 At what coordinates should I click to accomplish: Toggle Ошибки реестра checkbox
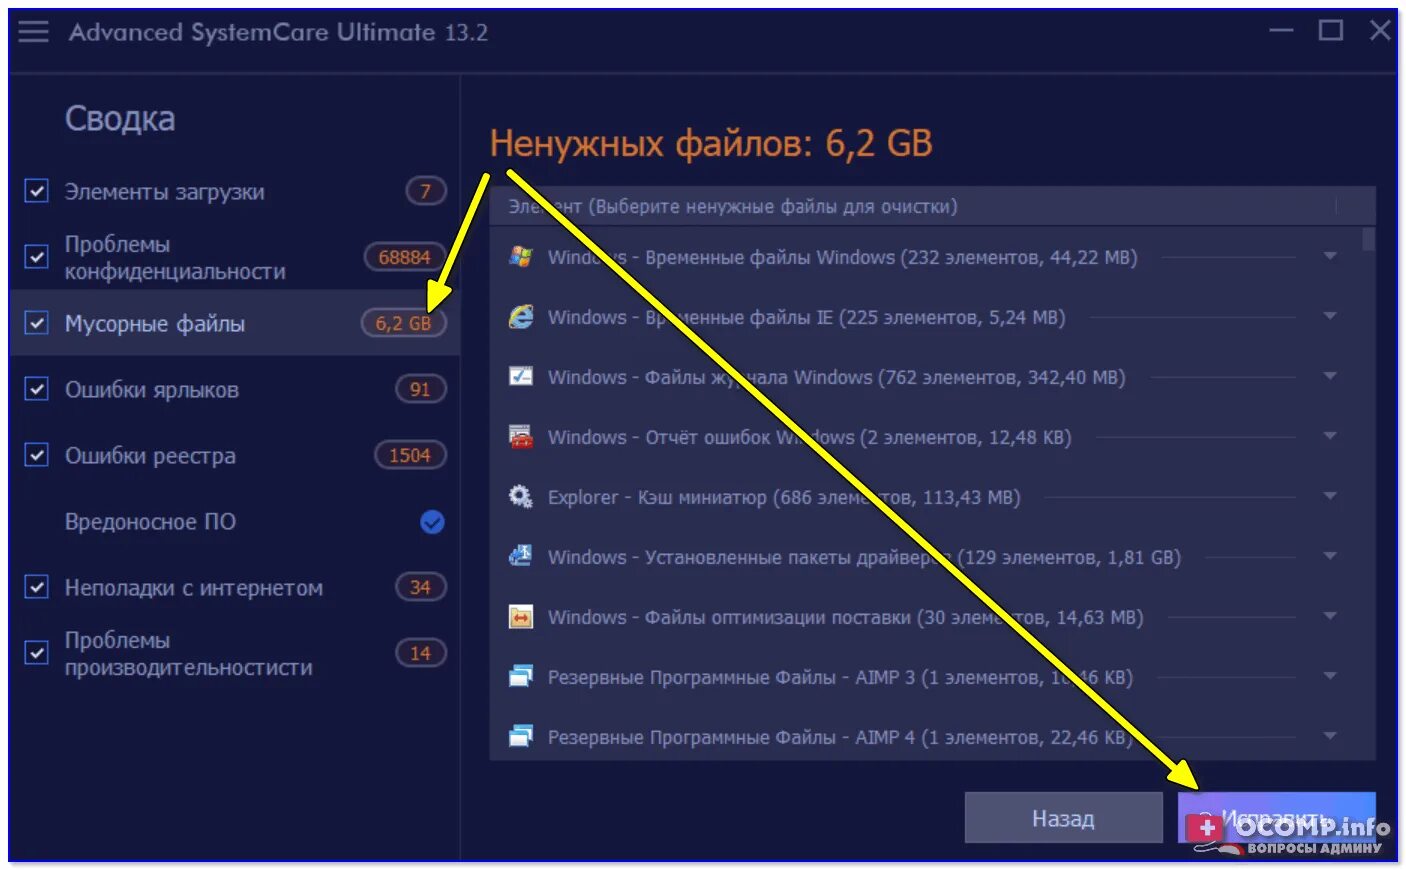pos(36,455)
